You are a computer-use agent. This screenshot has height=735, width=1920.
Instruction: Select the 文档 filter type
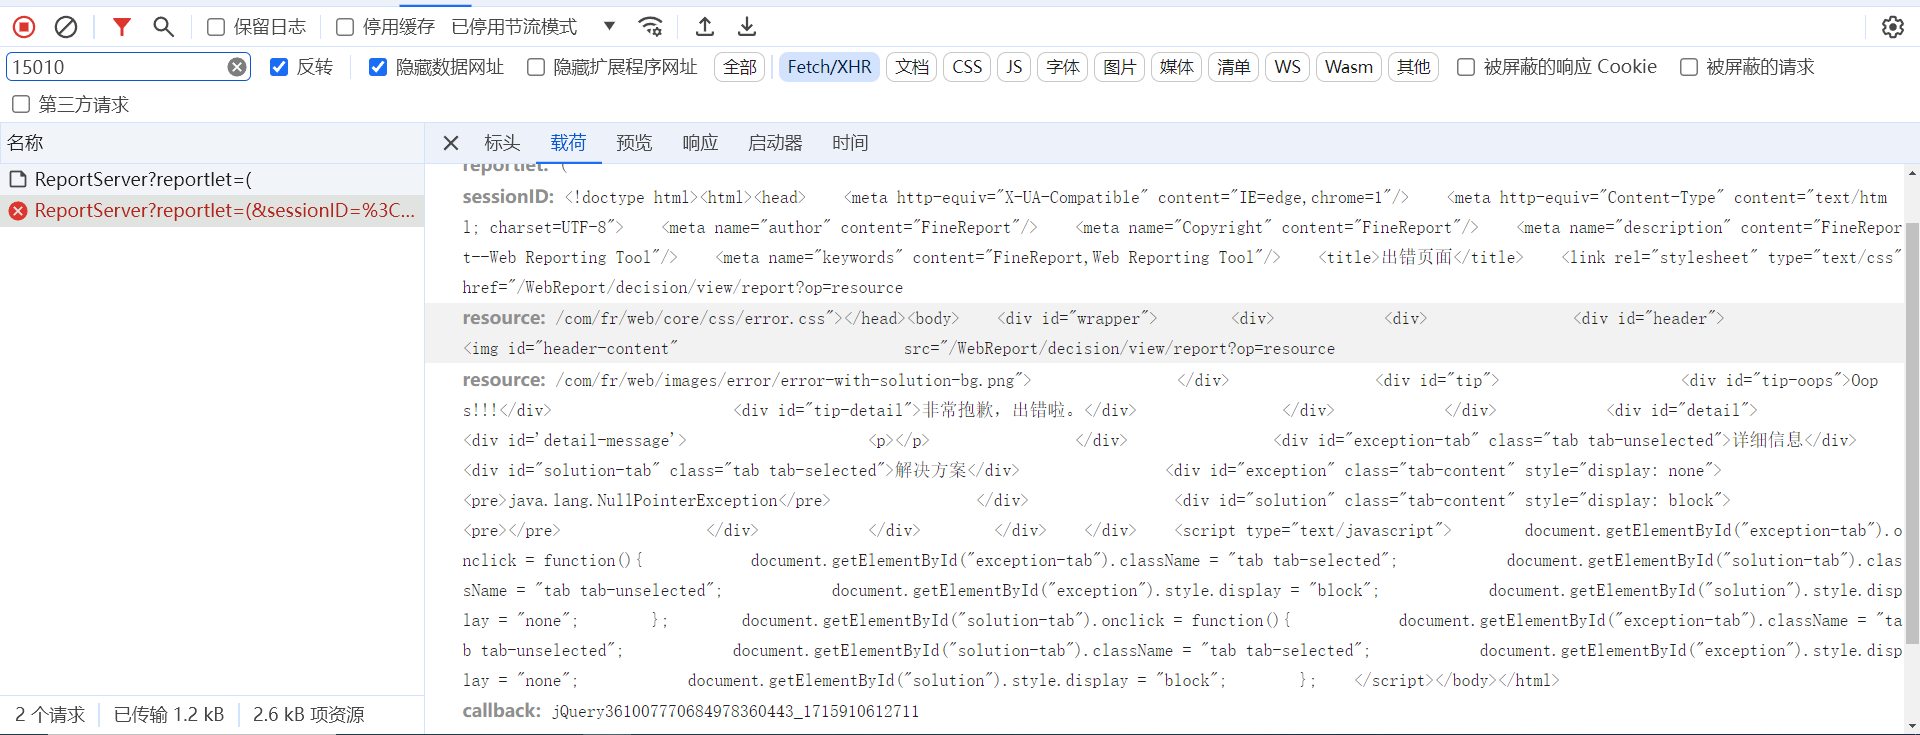pyautogui.click(x=912, y=67)
